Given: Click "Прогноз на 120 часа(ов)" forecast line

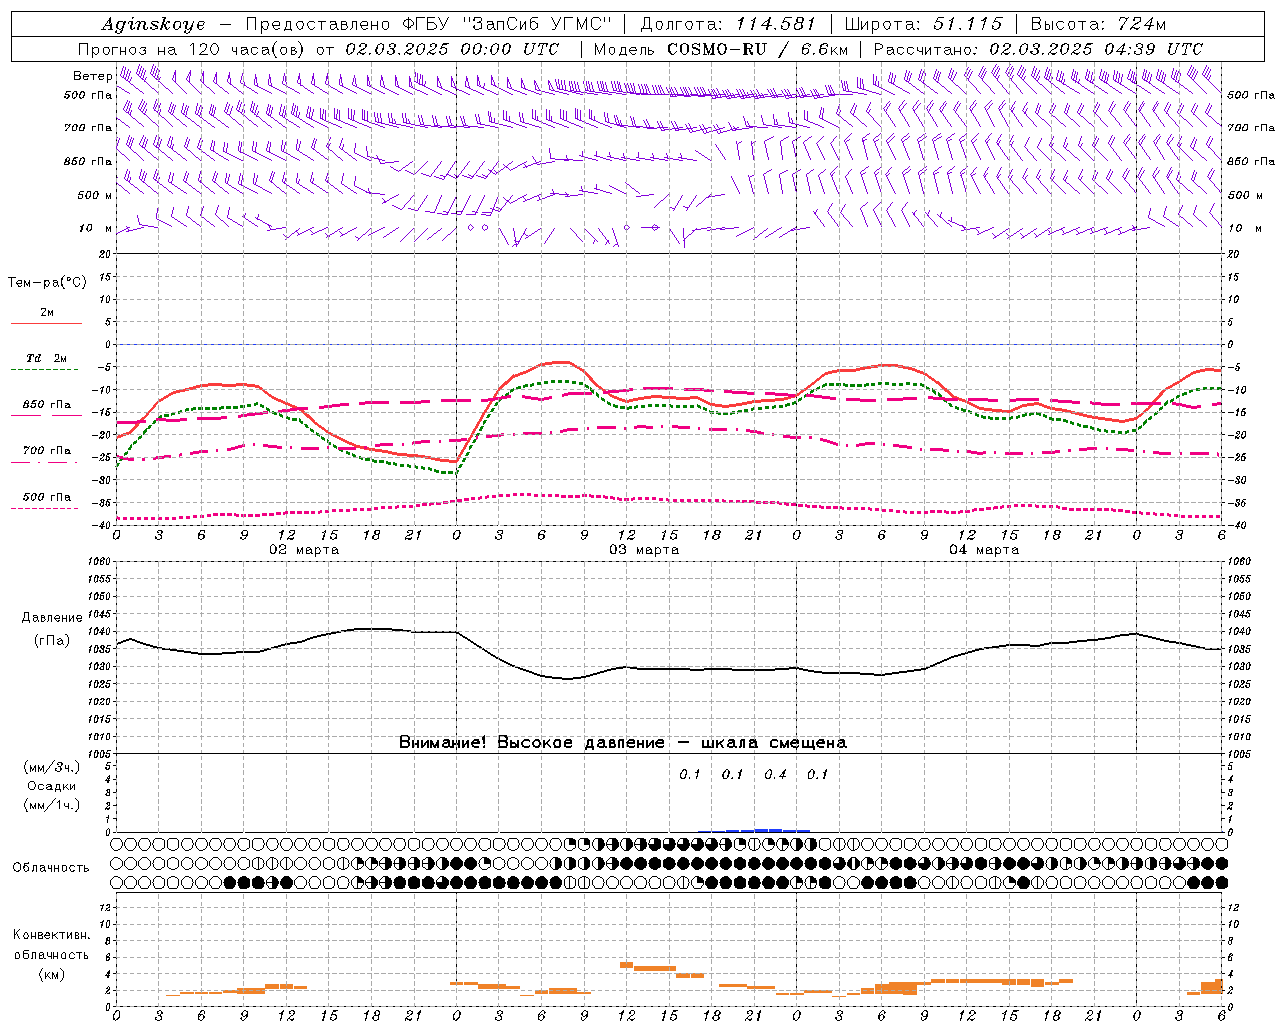Looking at the screenshot, I should 191,49.
